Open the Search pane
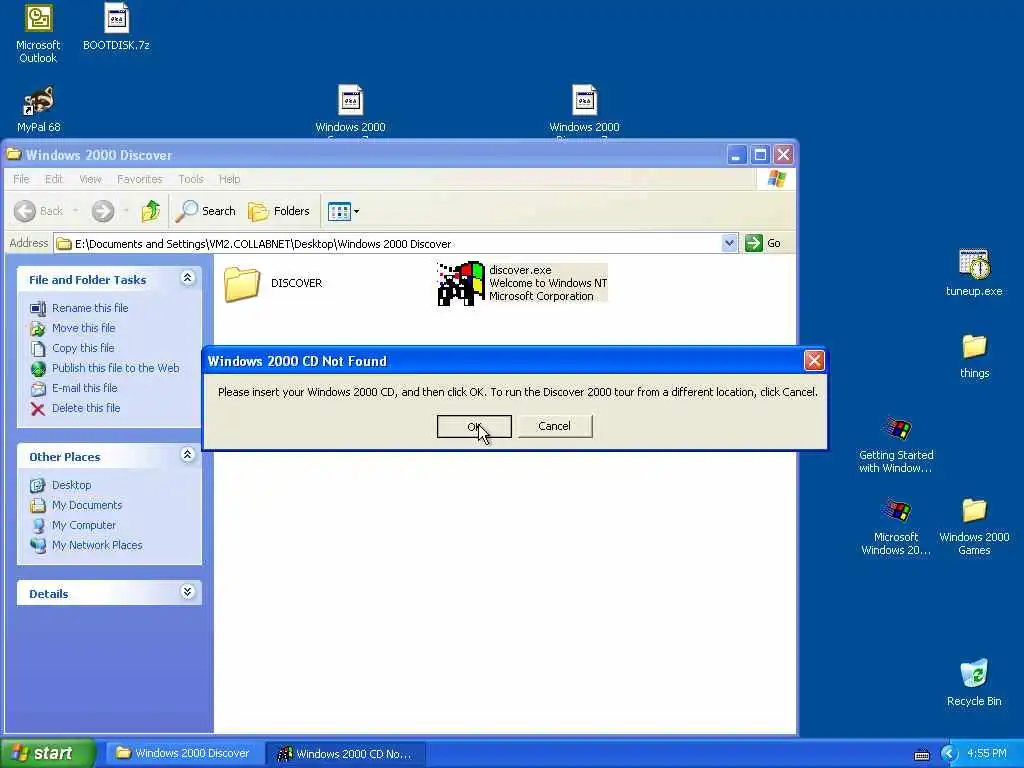The image size is (1024, 768). (206, 211)
